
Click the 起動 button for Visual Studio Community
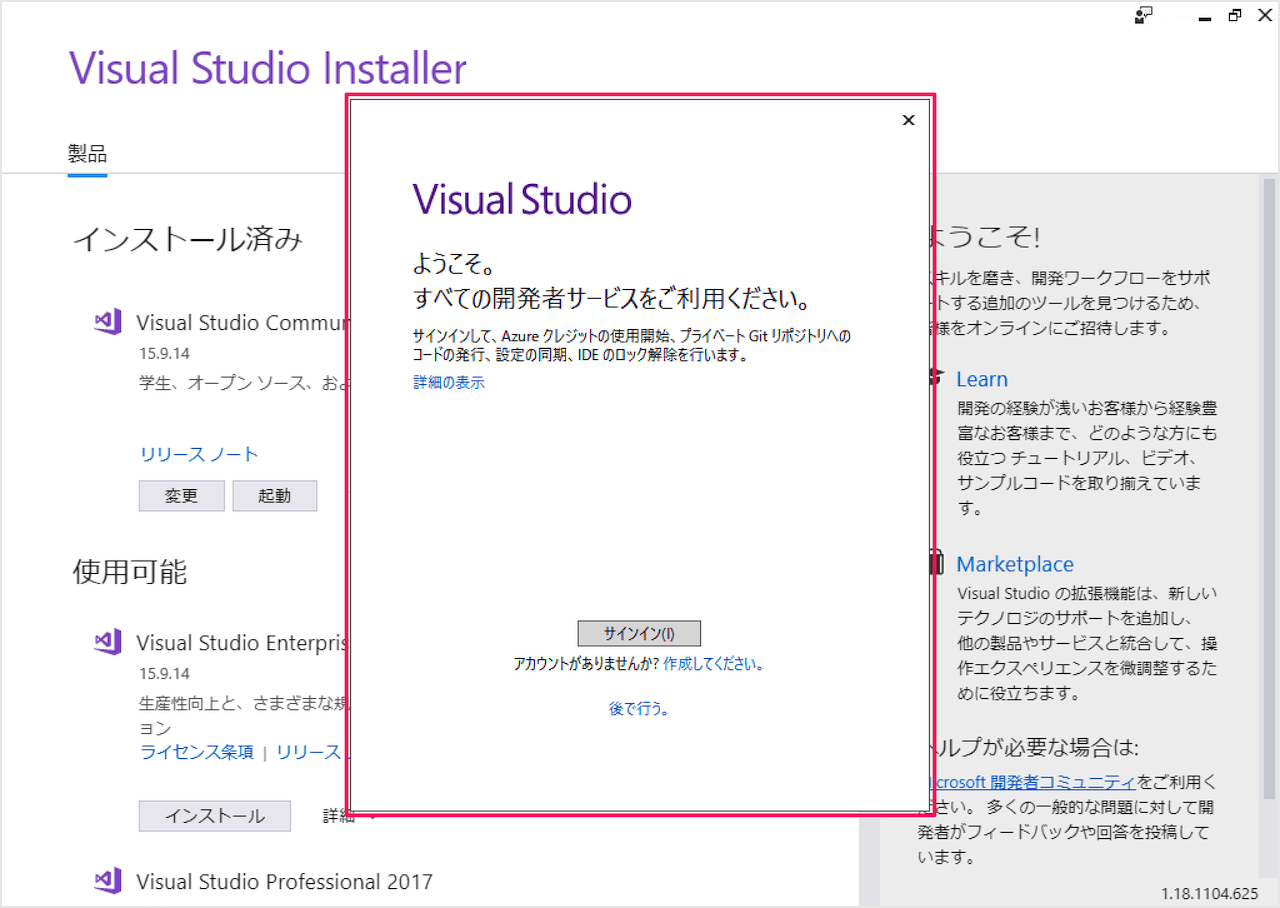(x=275, y=496)
